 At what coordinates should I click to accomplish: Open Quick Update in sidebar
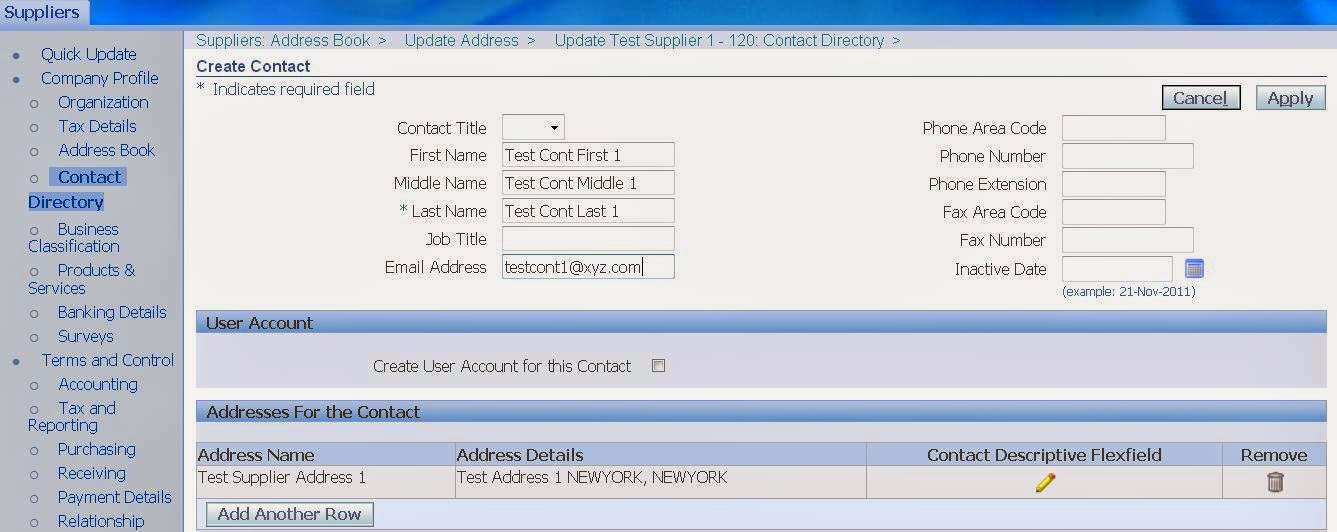click(89, 54)
